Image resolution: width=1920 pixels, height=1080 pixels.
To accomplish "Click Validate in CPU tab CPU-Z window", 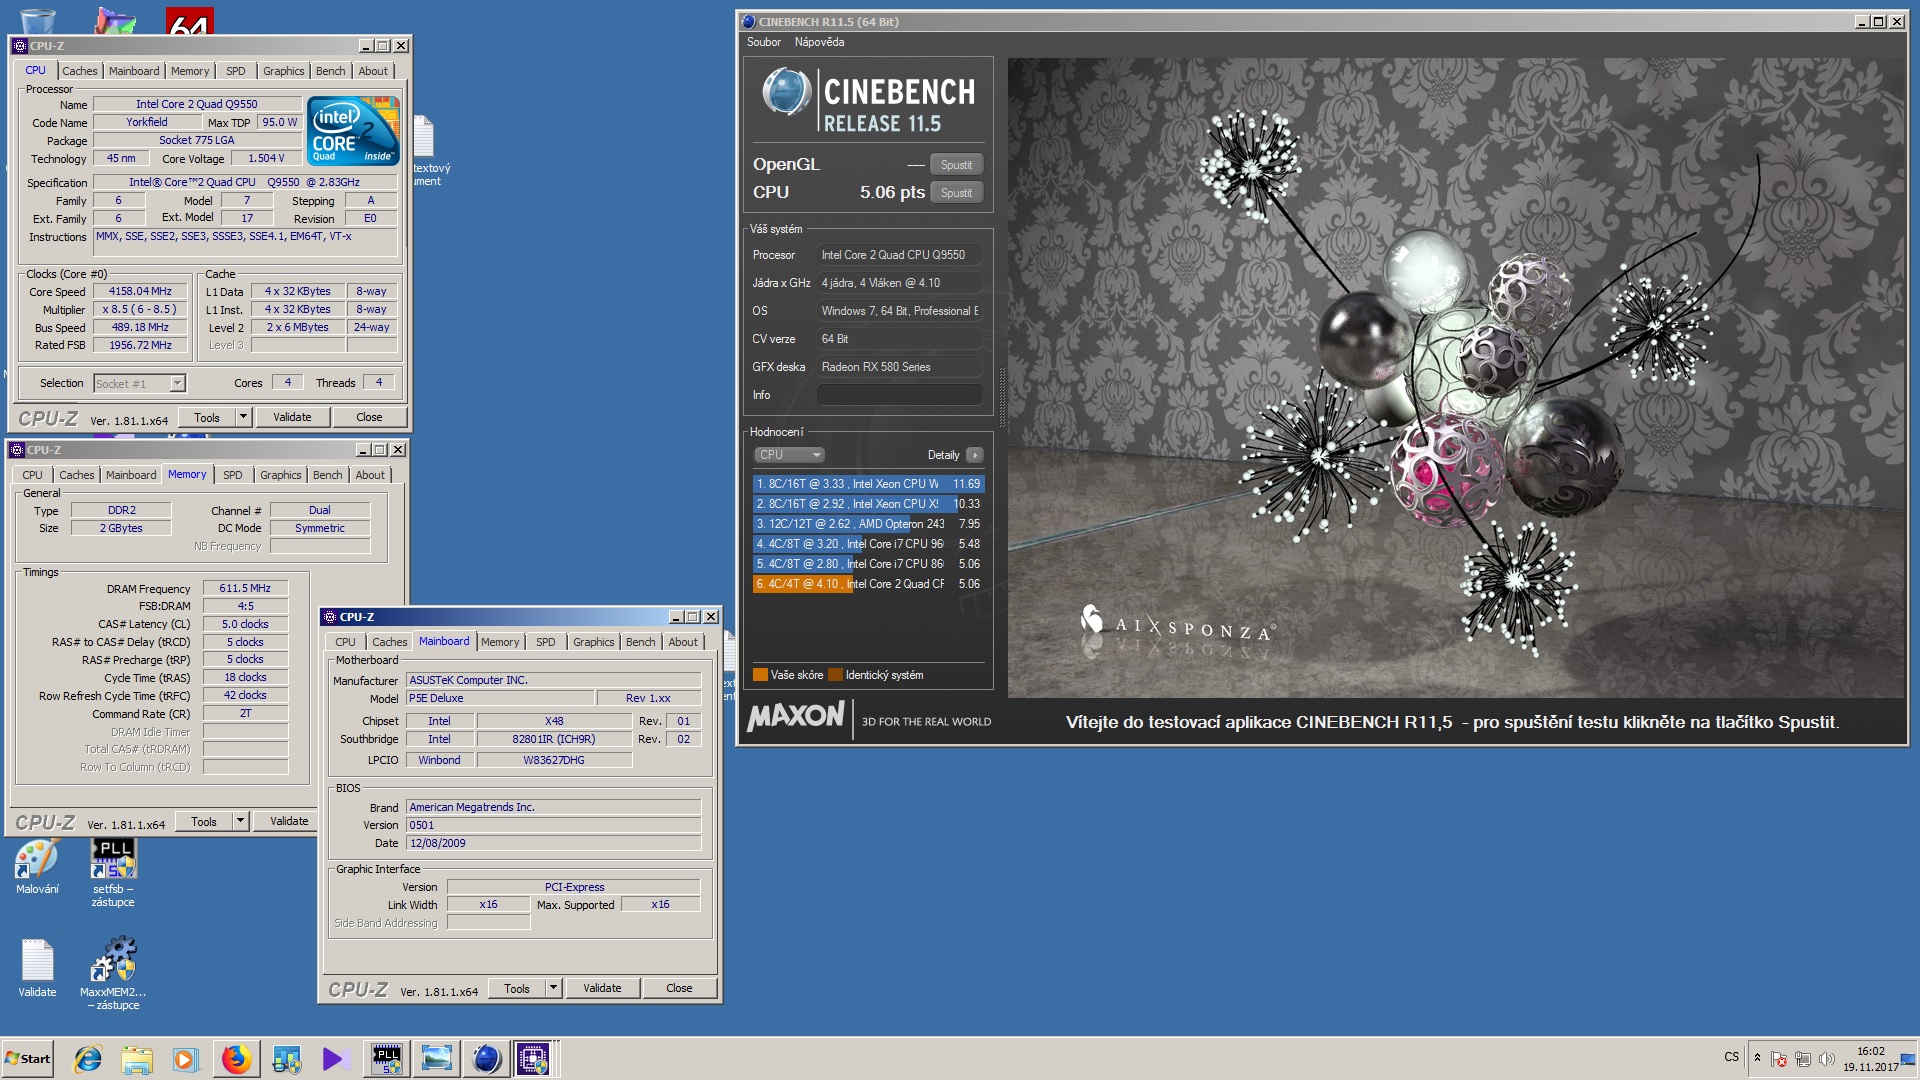I will (292, 417).
